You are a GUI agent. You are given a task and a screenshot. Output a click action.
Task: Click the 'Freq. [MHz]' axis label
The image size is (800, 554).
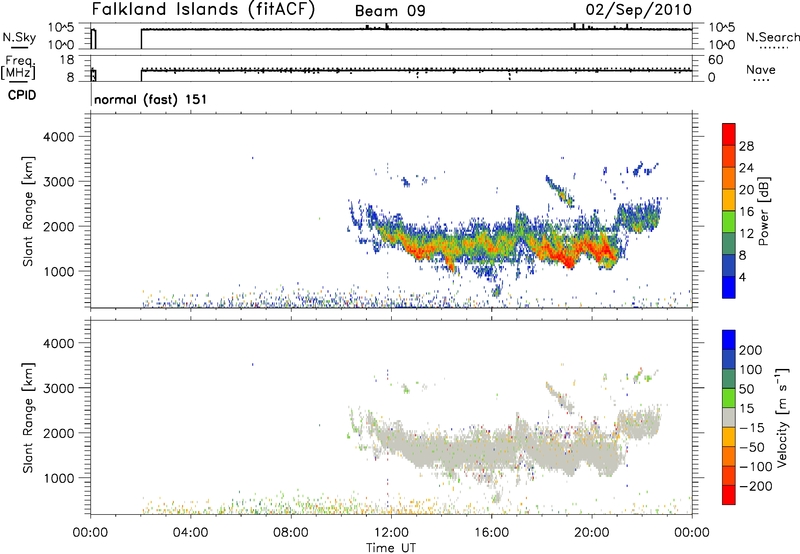coord(18,68)
